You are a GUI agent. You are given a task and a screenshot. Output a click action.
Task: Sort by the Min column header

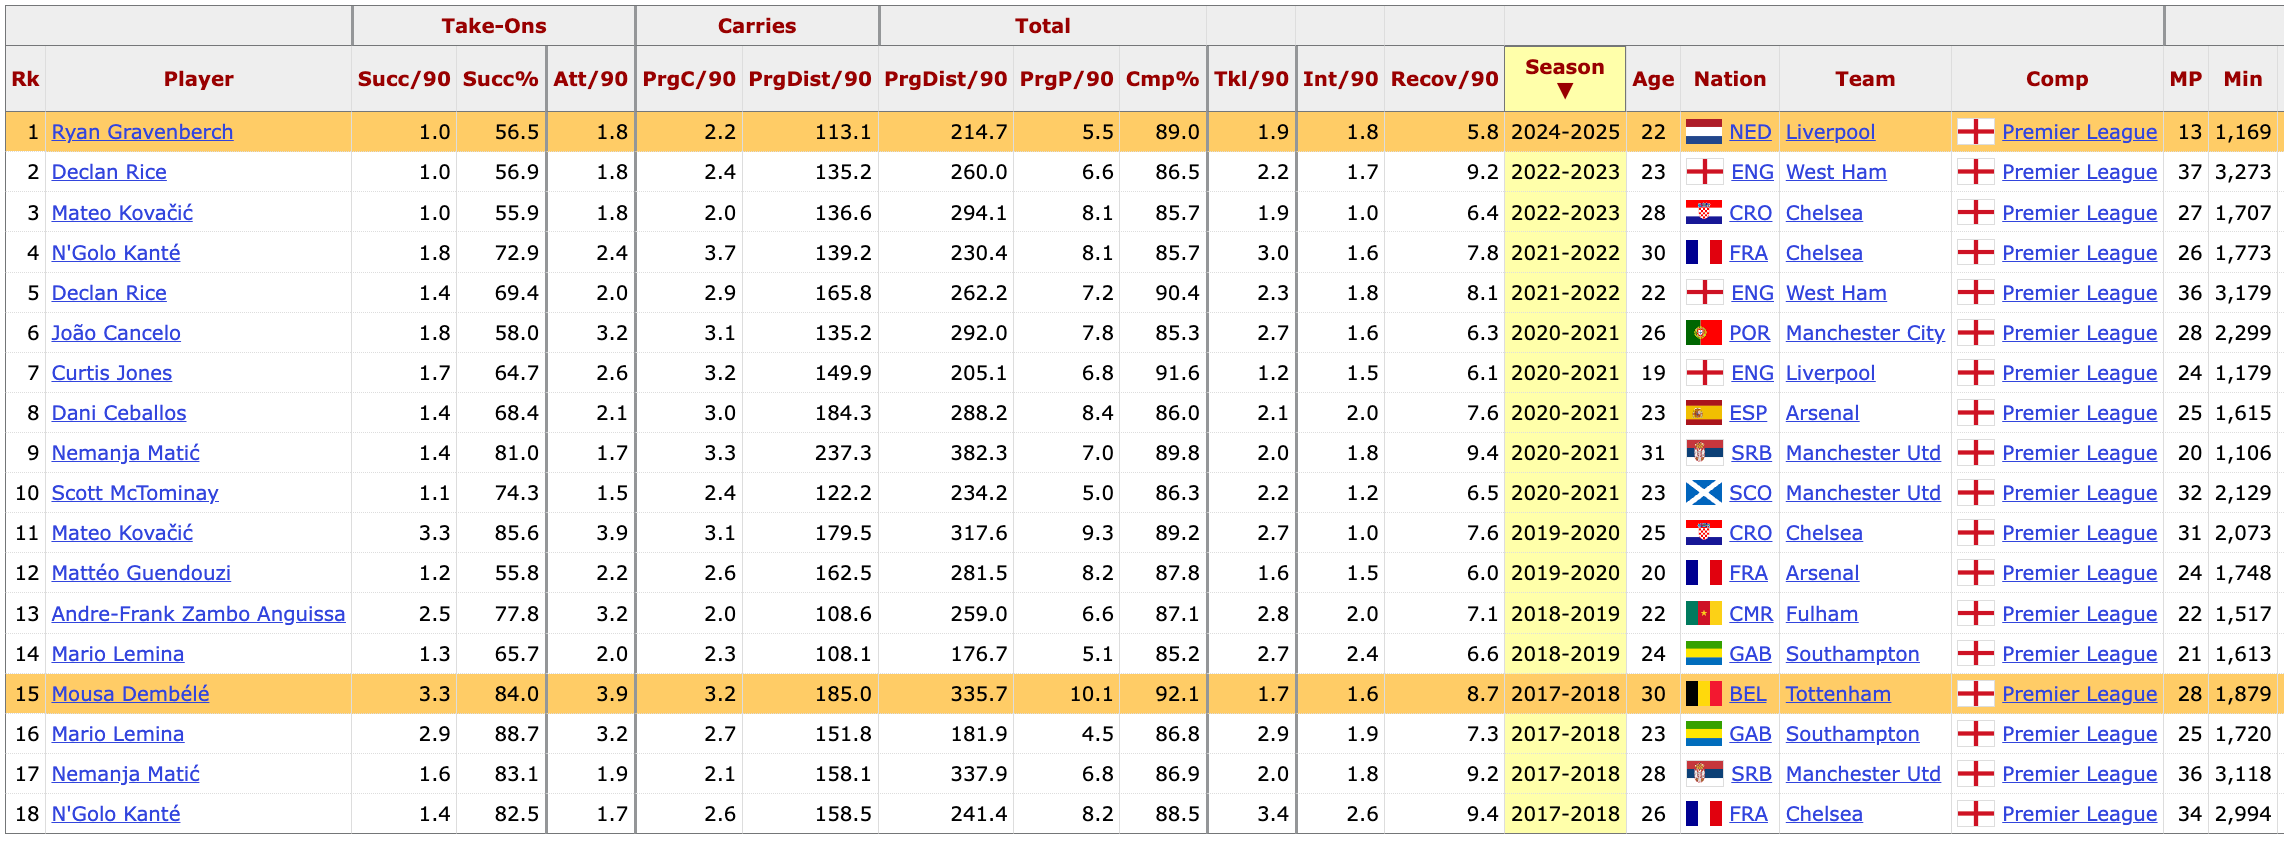[2243, 78]
